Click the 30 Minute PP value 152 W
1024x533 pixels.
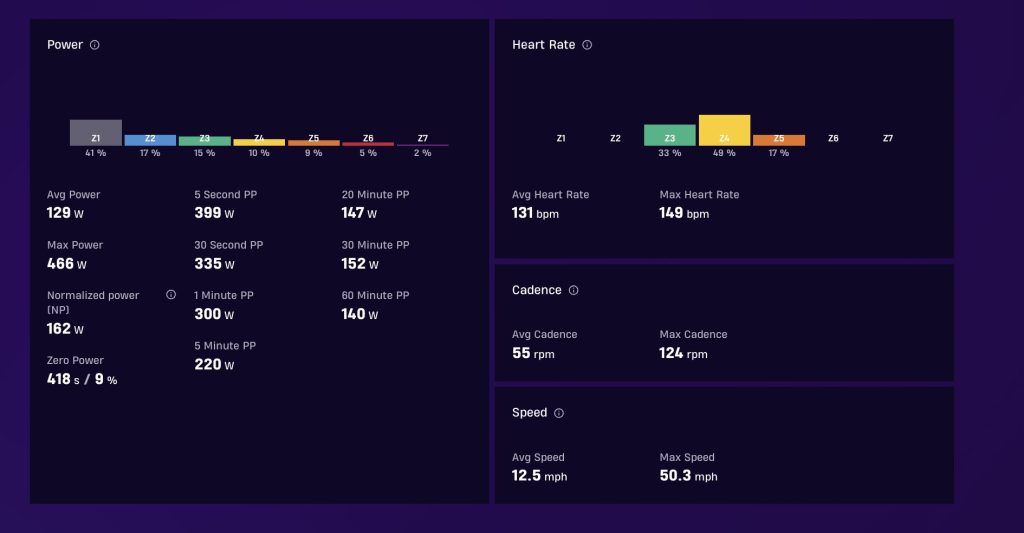pos(360,264)
